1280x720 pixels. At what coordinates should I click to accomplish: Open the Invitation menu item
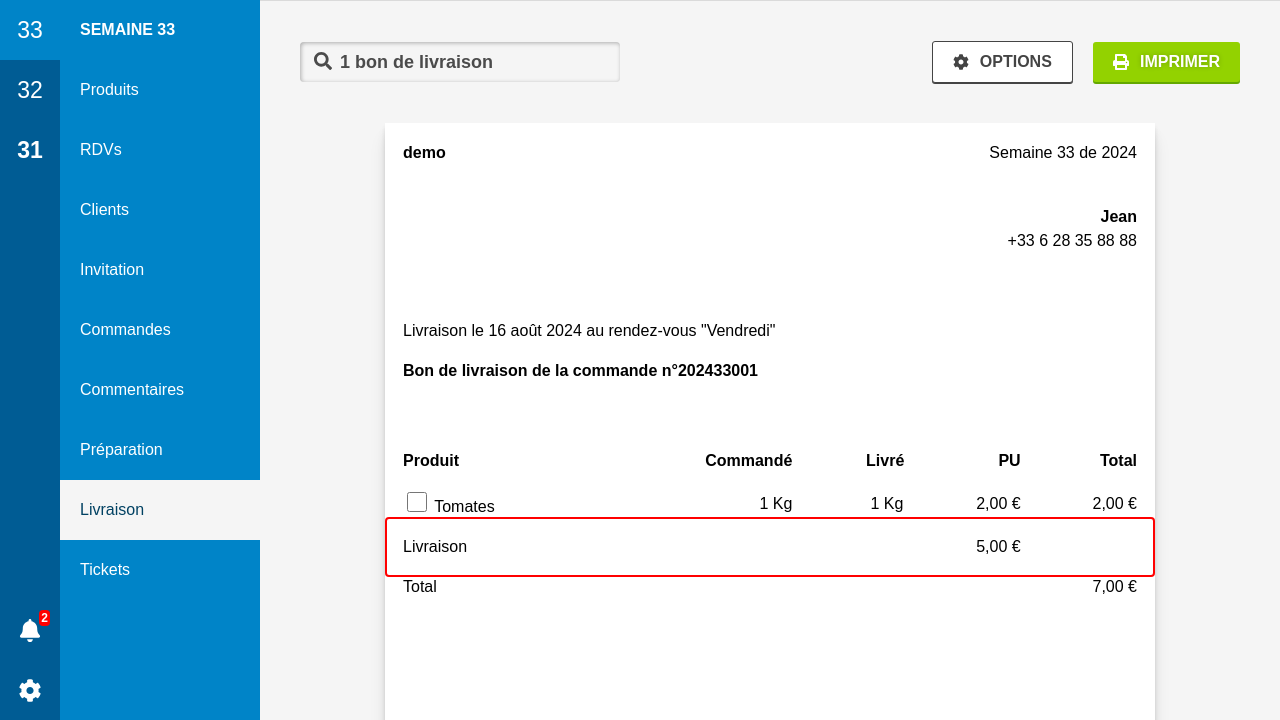pos(112,270)
